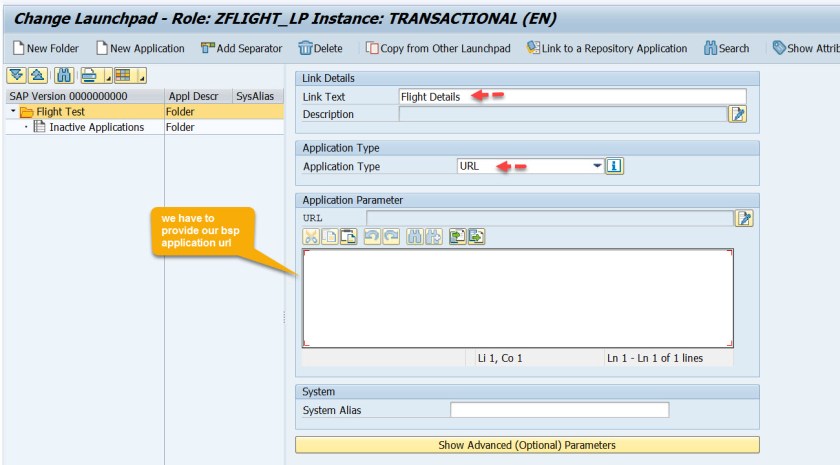Click inside the URL text editor area
This screenshot has width=840, height=465.
point(518,298)
